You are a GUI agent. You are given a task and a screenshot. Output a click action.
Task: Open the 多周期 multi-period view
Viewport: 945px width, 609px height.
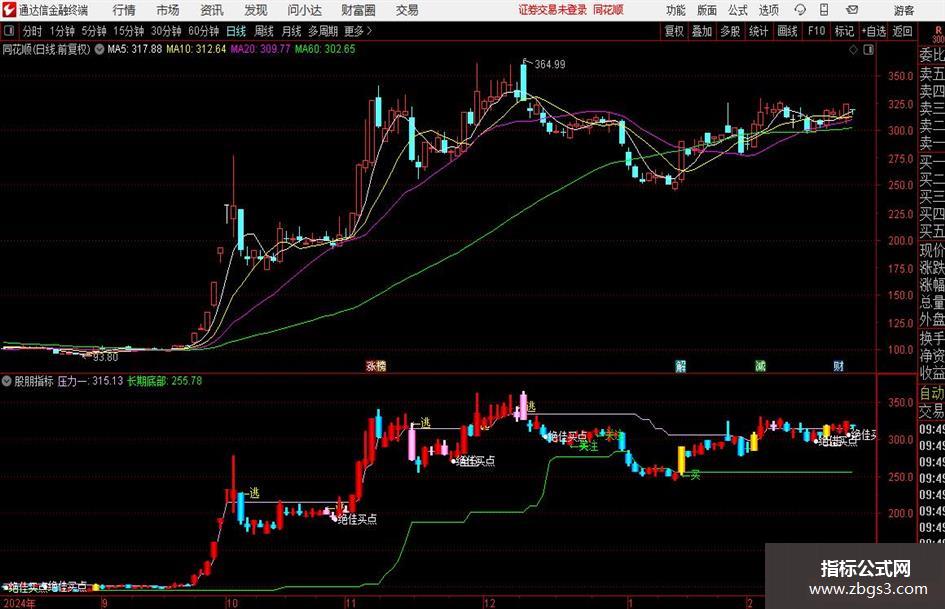pos(323,31)
